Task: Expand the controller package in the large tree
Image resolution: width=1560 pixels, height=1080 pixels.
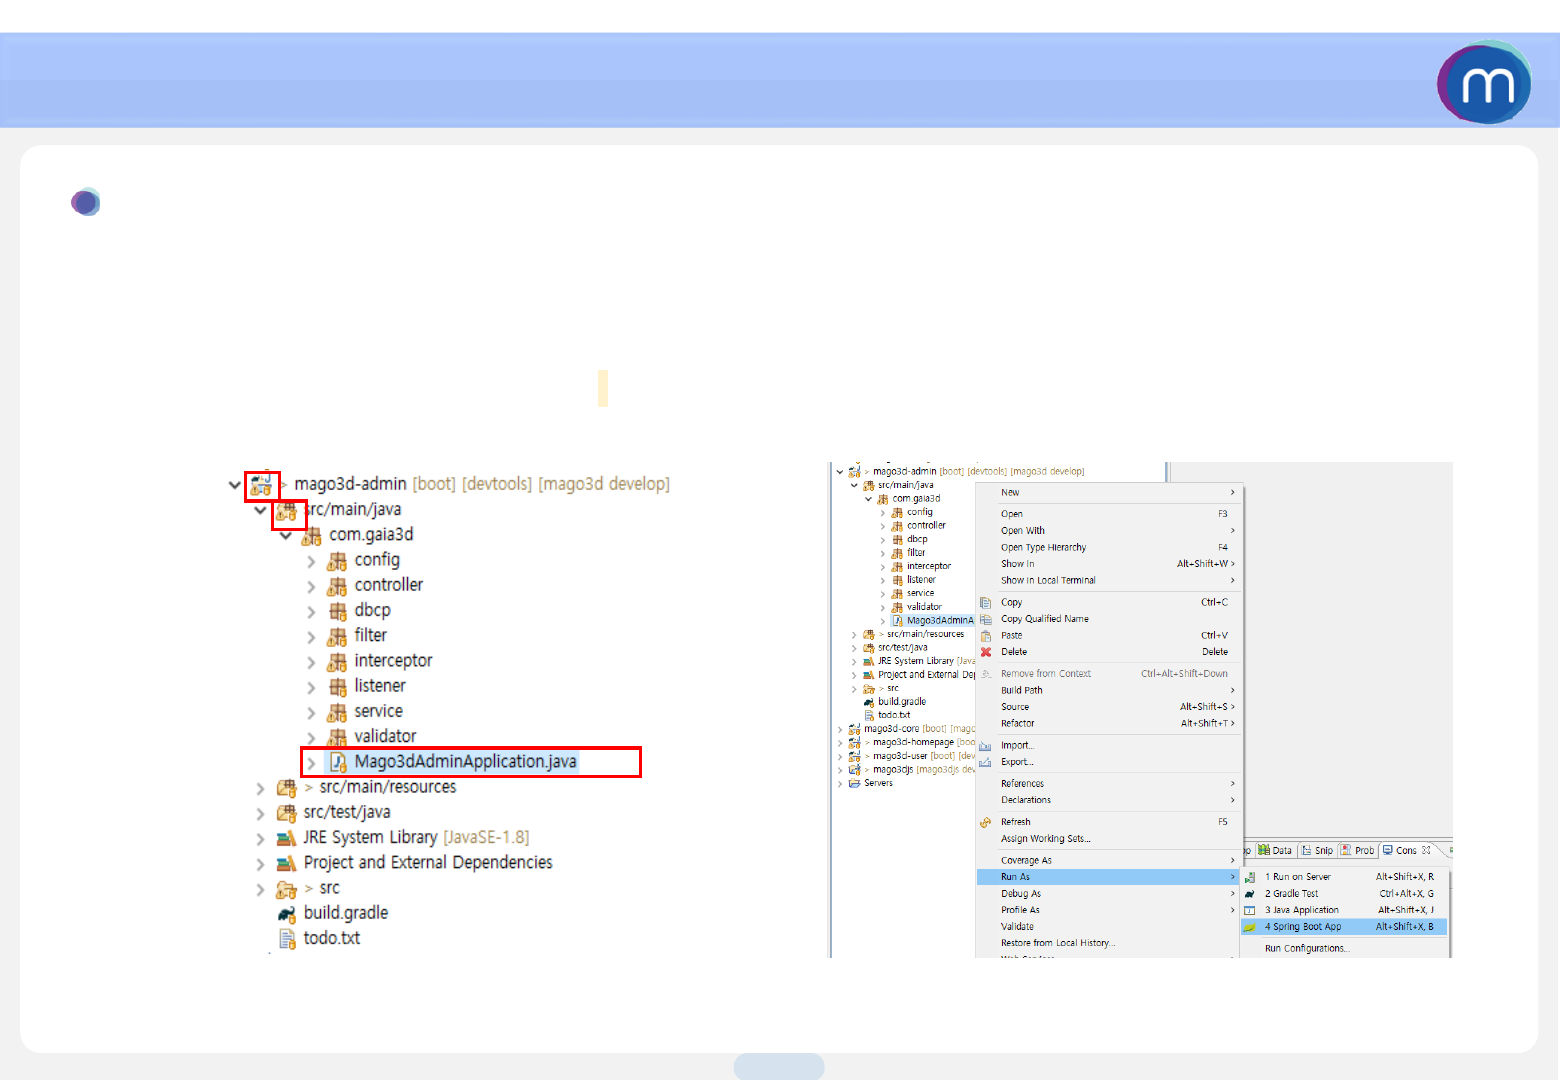Action: (311, 586)
